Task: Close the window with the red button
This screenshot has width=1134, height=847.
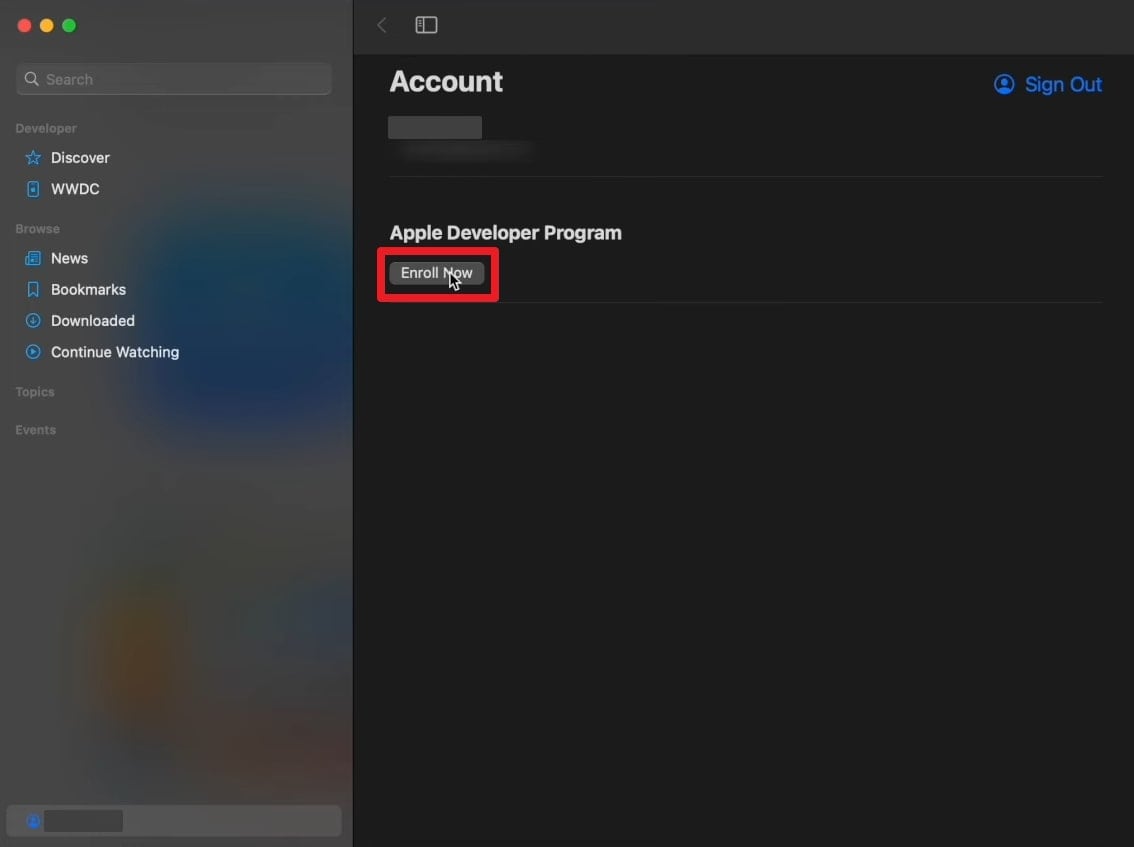Action: [24, 25]
